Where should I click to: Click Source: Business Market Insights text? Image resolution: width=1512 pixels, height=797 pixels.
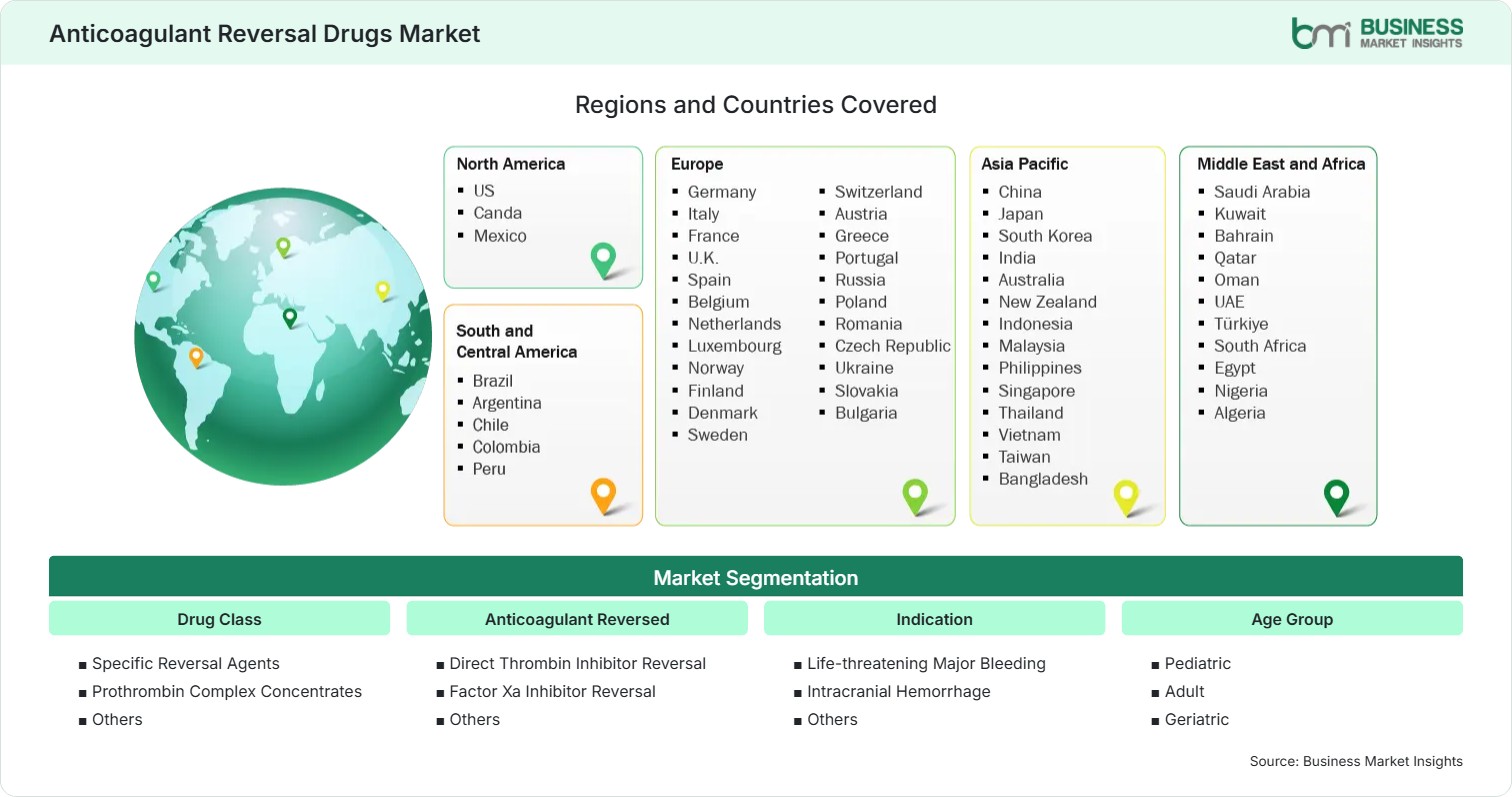coord(1356,761)
